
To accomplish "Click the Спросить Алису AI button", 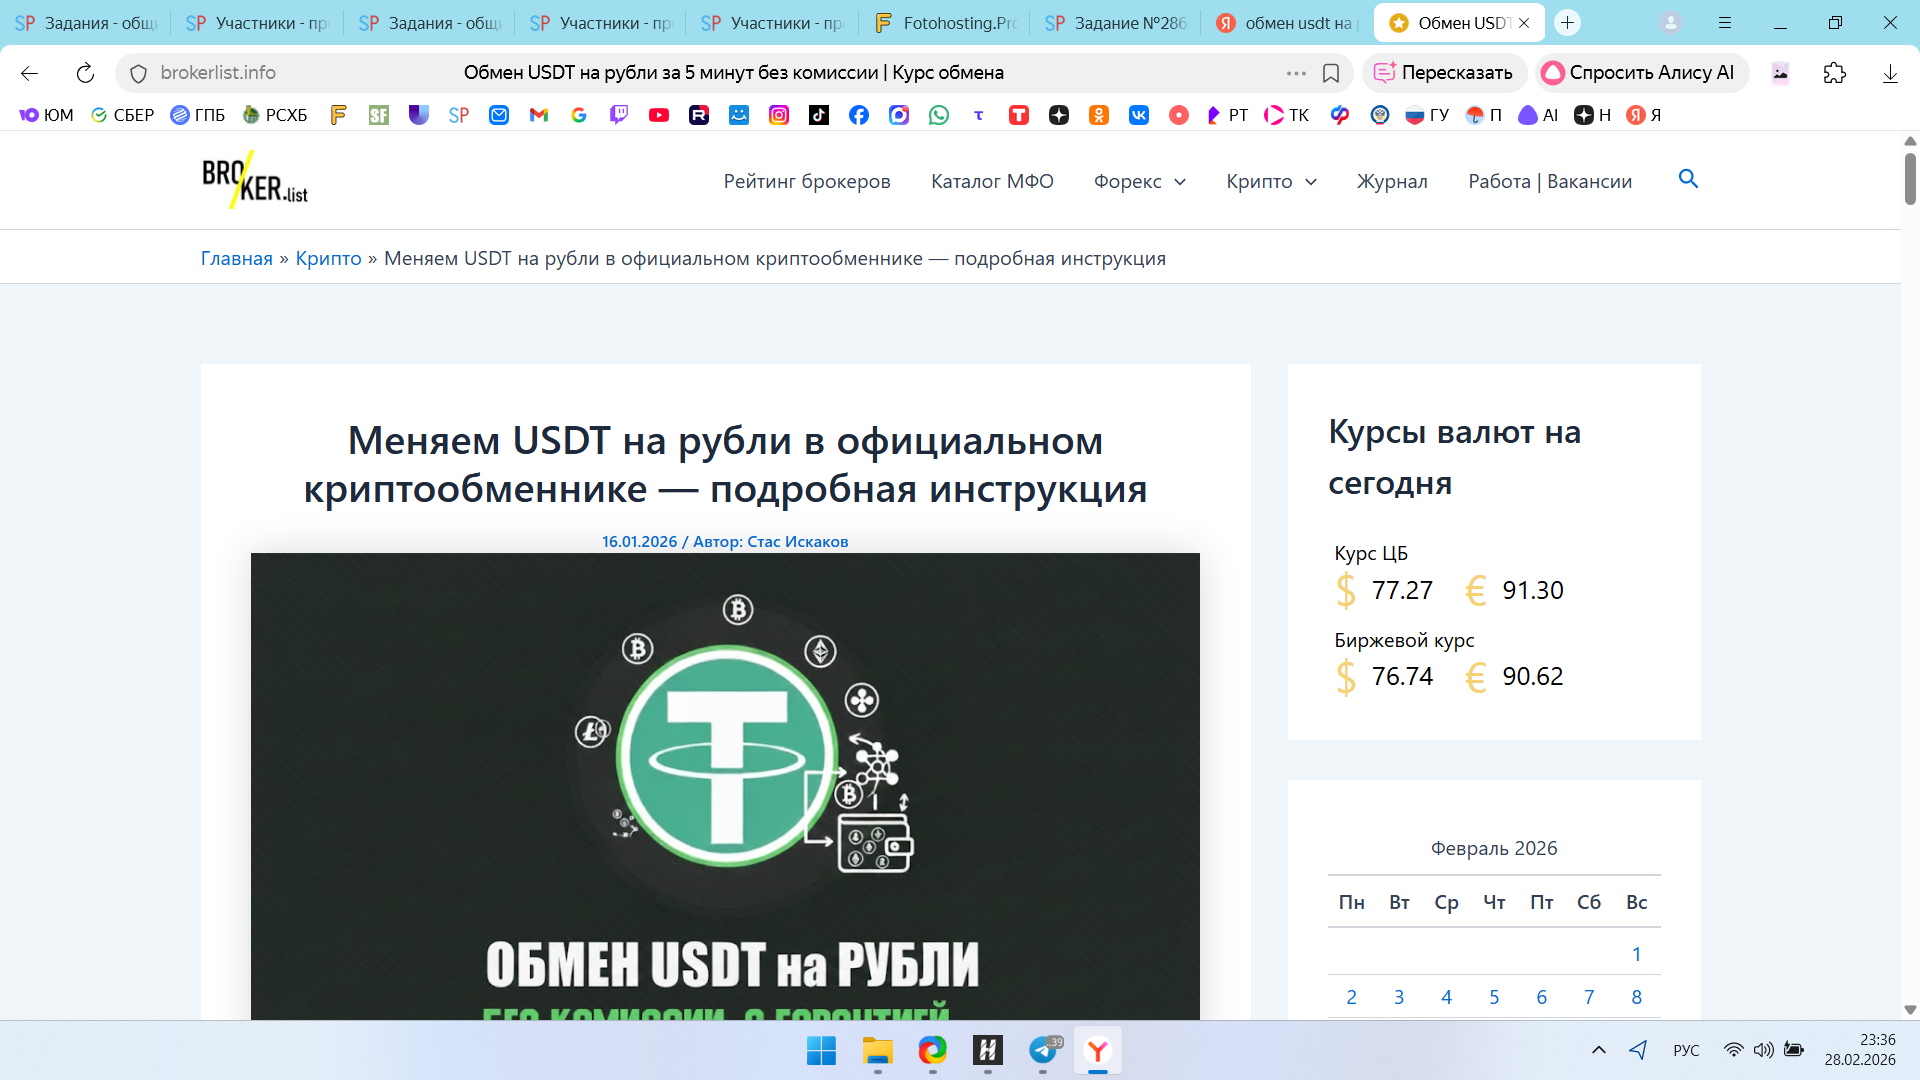I will [x=1640, y=73].
